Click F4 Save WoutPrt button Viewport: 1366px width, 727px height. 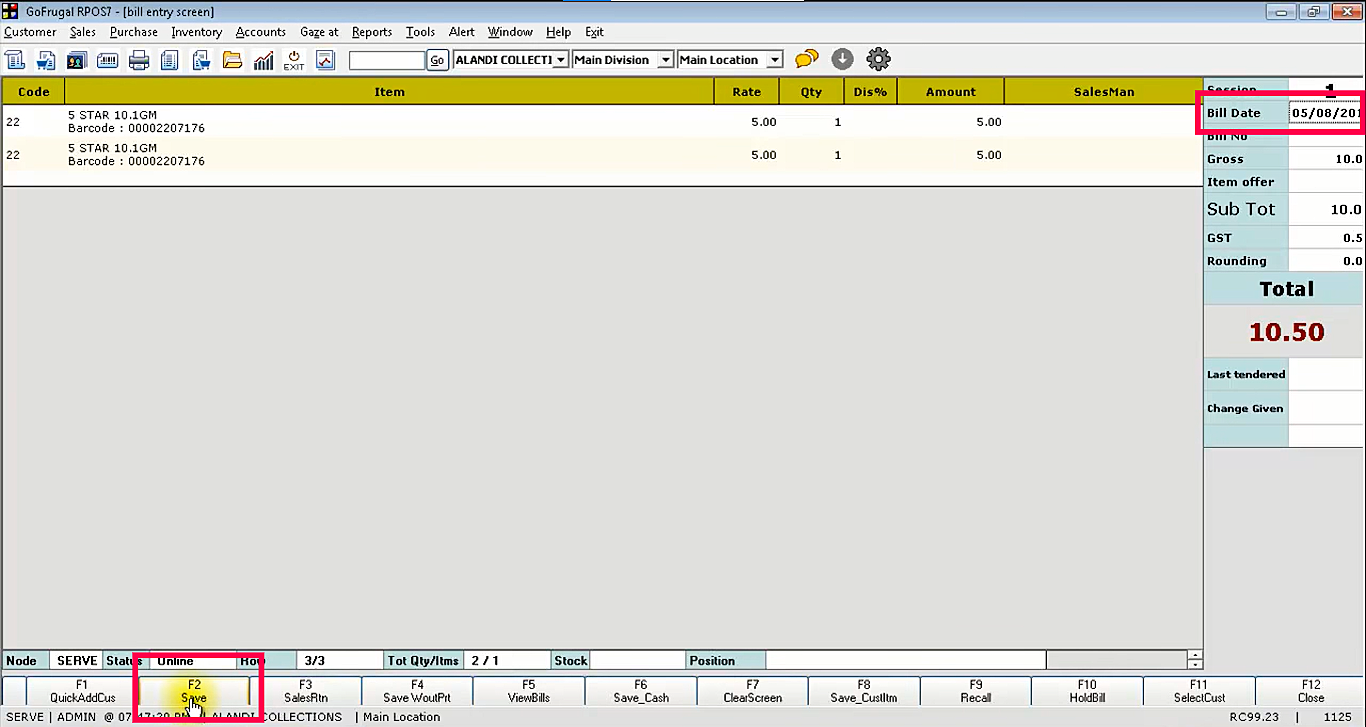click(417, 691)
